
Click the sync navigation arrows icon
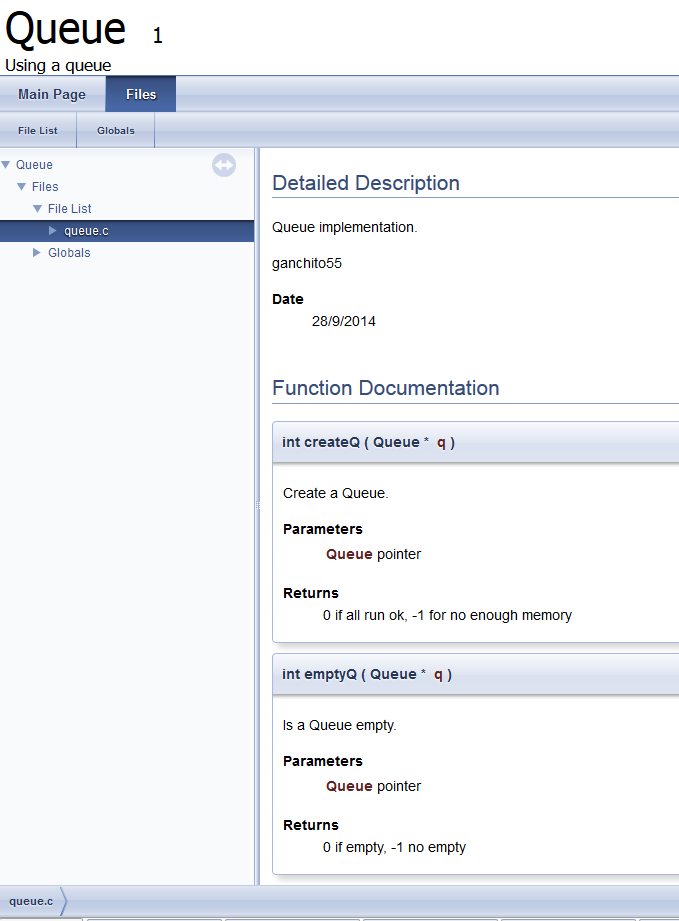click(x=224, y=165)
